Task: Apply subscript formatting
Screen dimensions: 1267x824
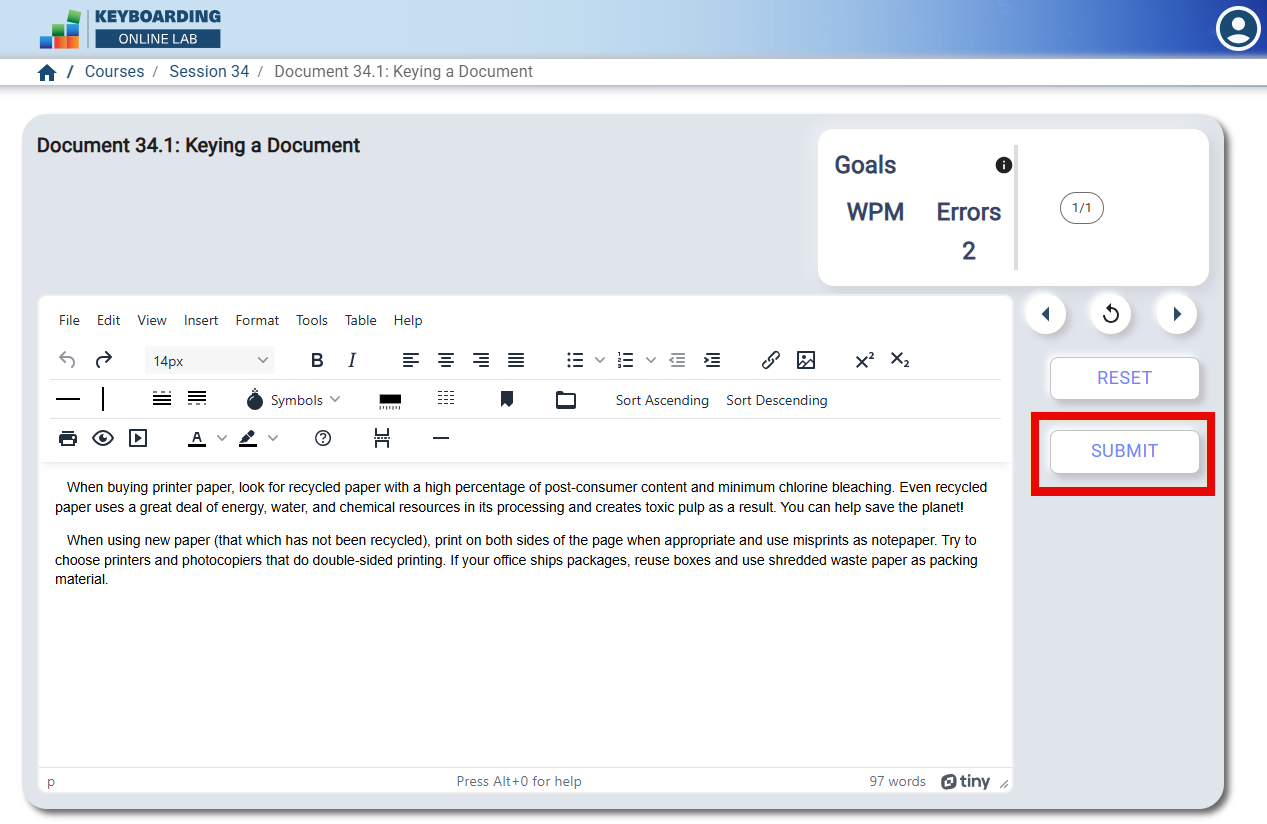Action: click(899, 360)
